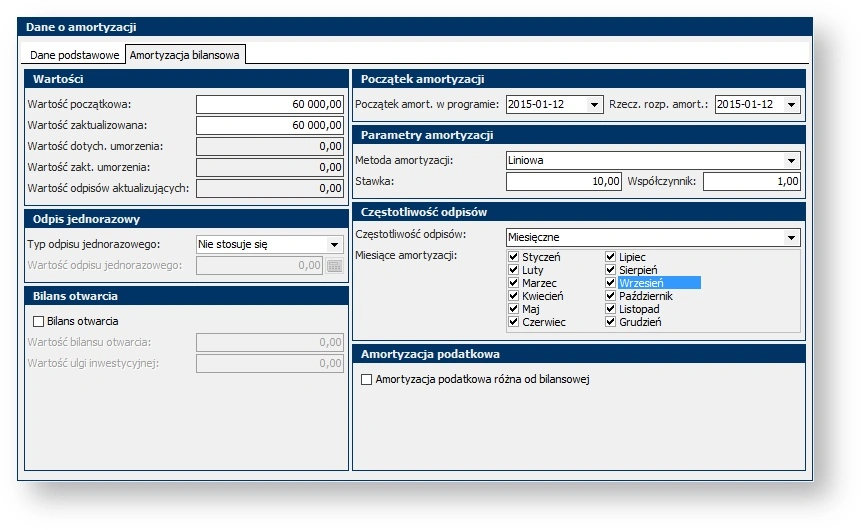Viewport: 862px width, 530px height.
Task: Check Amortyzacja podatkowa różna od bilansowej
Action: [x=366, y=379]
